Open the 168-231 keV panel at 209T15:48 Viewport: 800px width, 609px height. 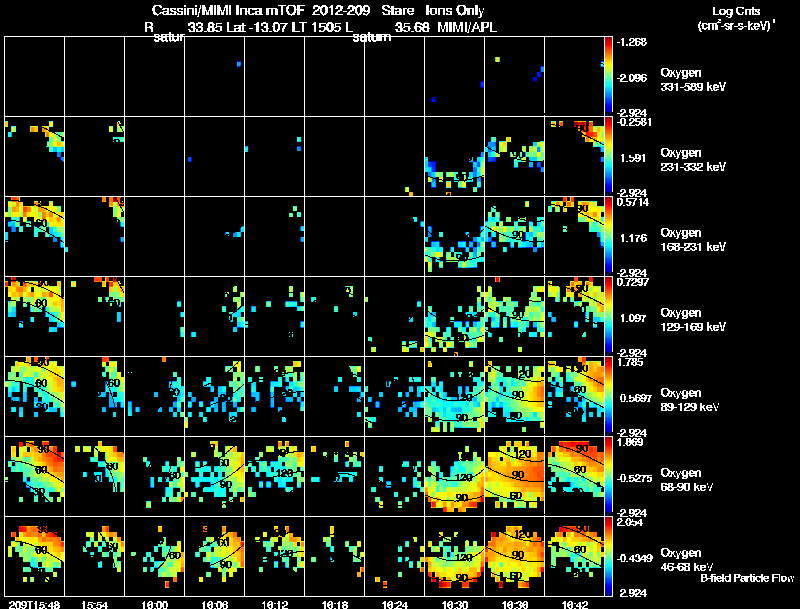click(34, 236)
